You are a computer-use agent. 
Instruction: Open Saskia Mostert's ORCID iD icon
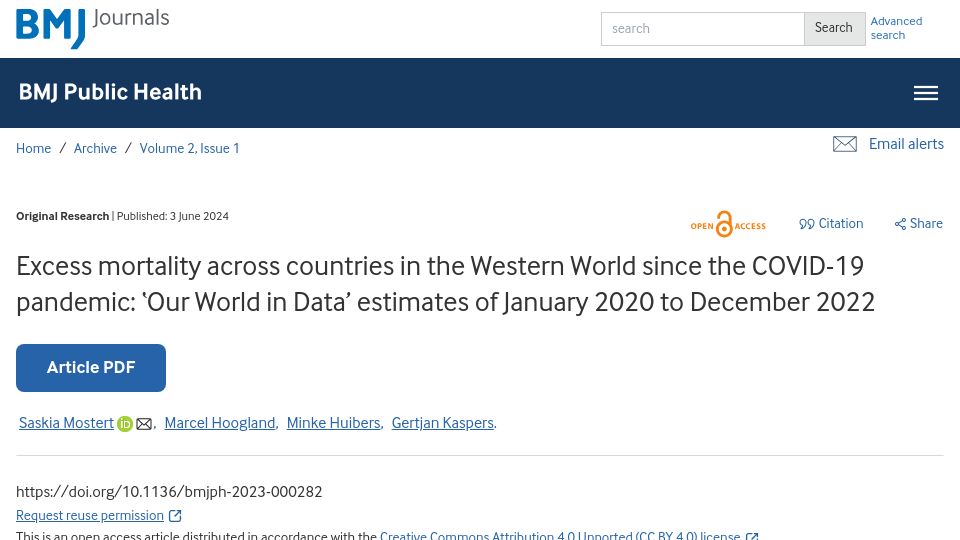point(125,424)
